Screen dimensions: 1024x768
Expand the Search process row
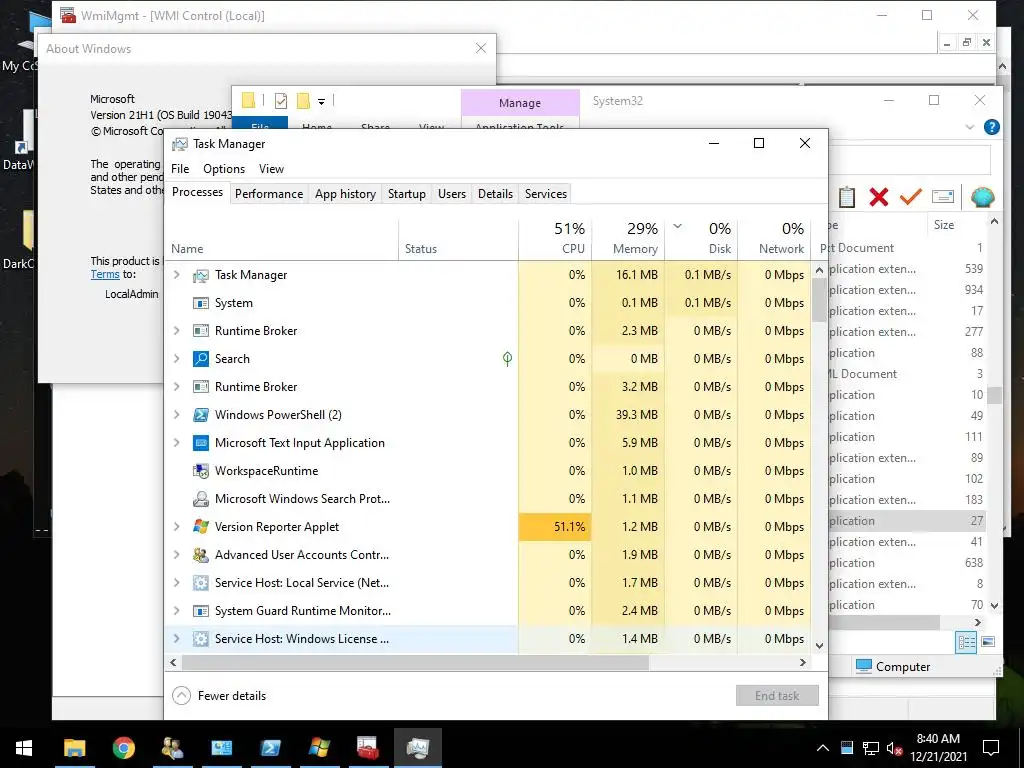pos(176,359)
